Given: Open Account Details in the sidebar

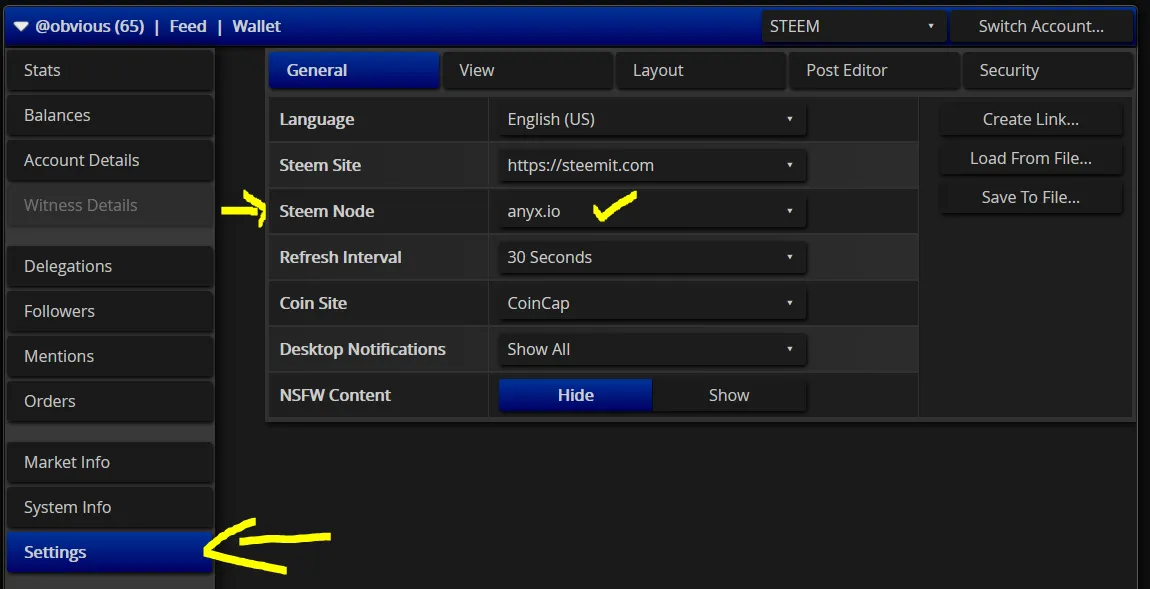Looking at the screenshot, I should coord(110,160).
